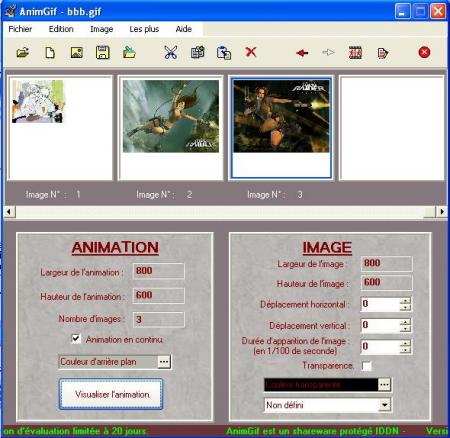Increase Durée d'apparition with up spinner
Viewport: 450px width, 438px height.
[x=405, y=343]
